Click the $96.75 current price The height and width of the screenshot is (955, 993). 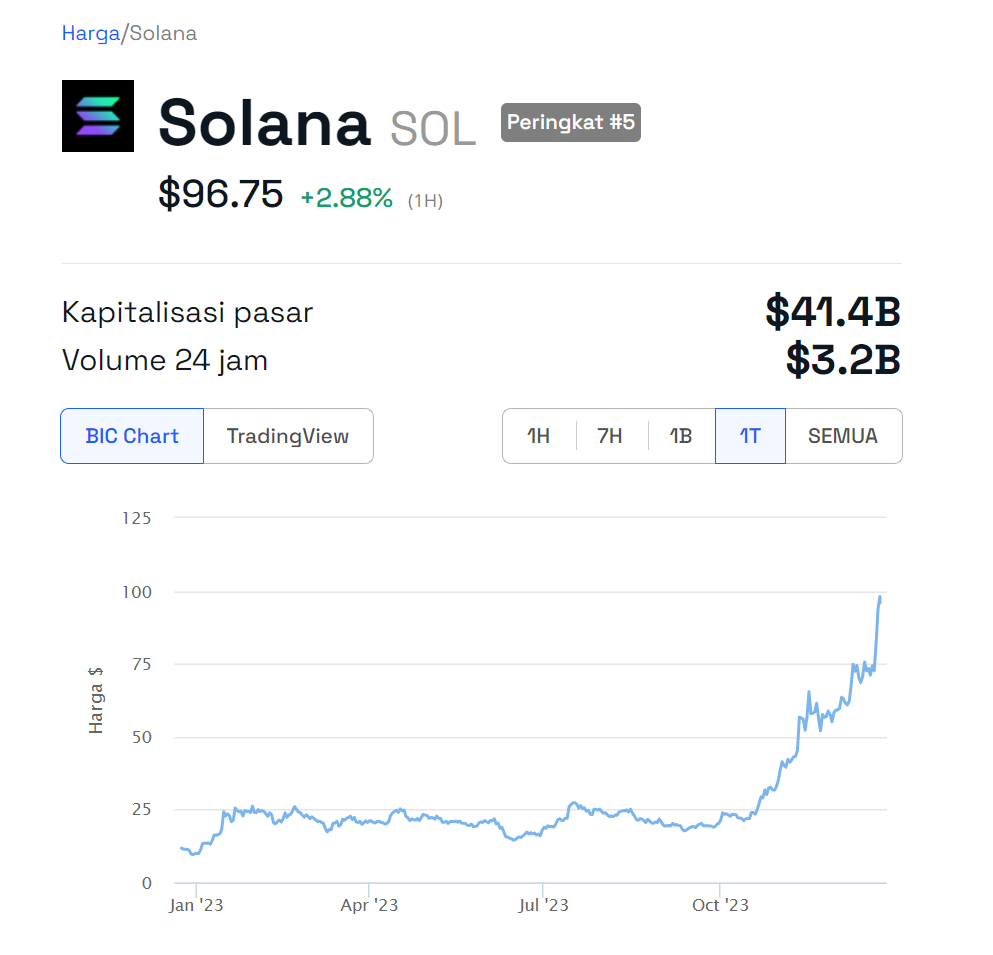pyautogui.click(x=220, y=194)
